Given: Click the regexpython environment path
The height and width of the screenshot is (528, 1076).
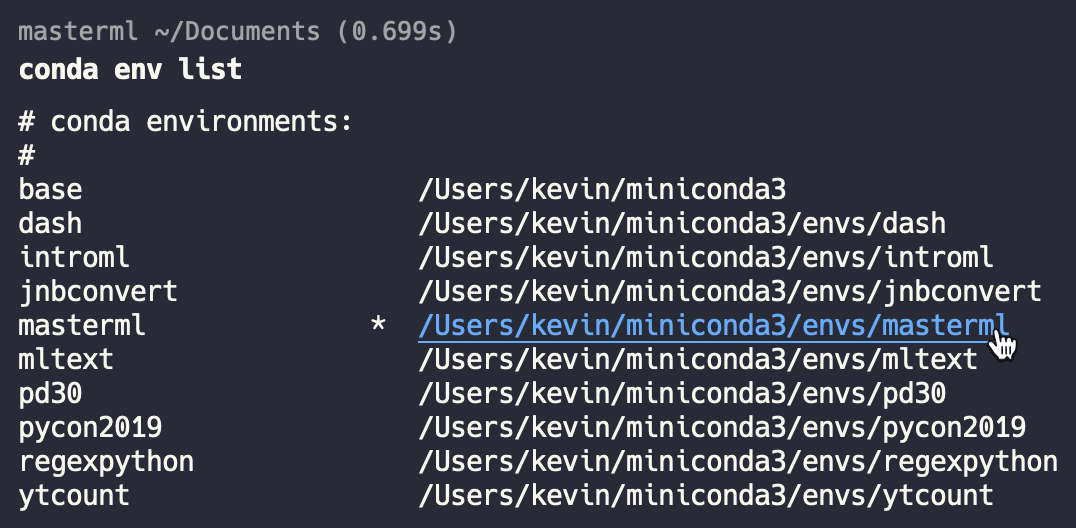Looking at the screenshot, I should 738,461.
